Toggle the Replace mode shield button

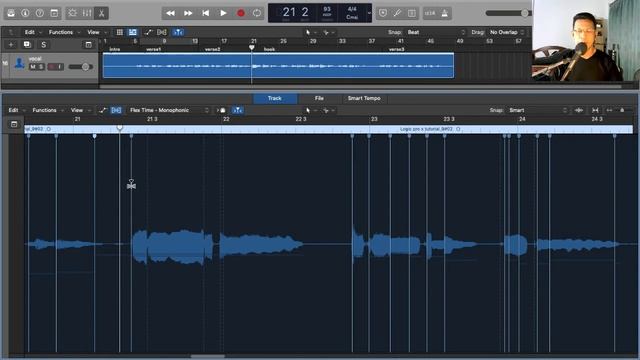point(383,13)
